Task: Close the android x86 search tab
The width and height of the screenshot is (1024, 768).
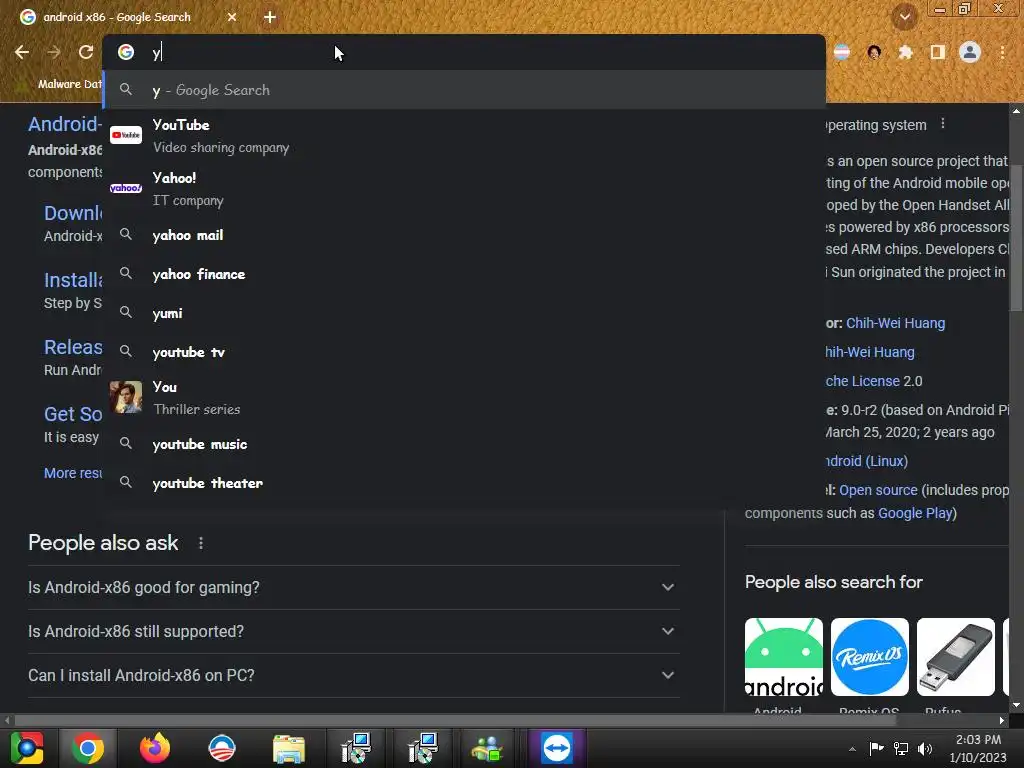Action: point(232,18)
